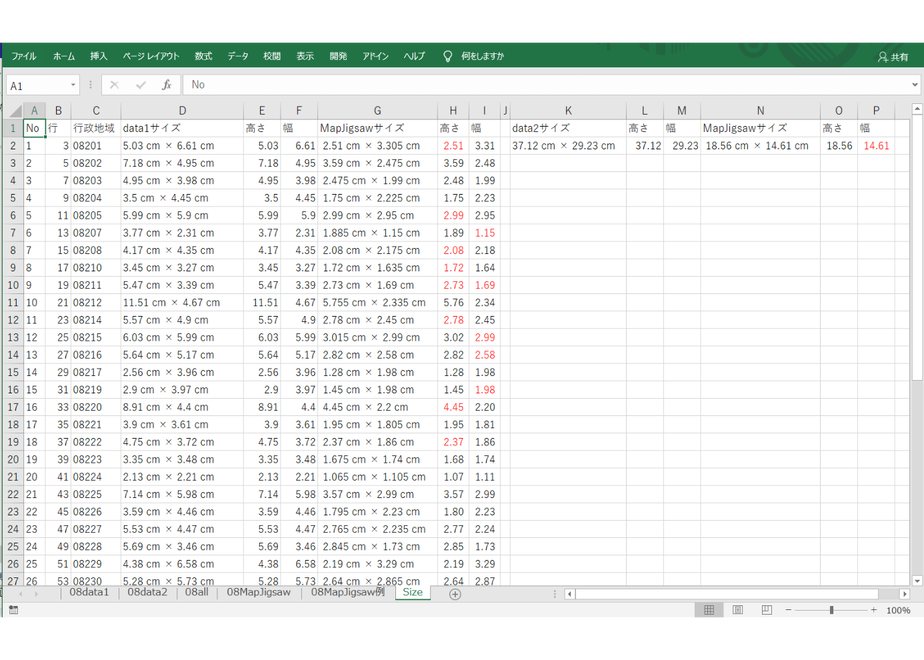Switch to the 08all sheet tab
This screenshot has width=924, height=660.
tap(197, 592)
